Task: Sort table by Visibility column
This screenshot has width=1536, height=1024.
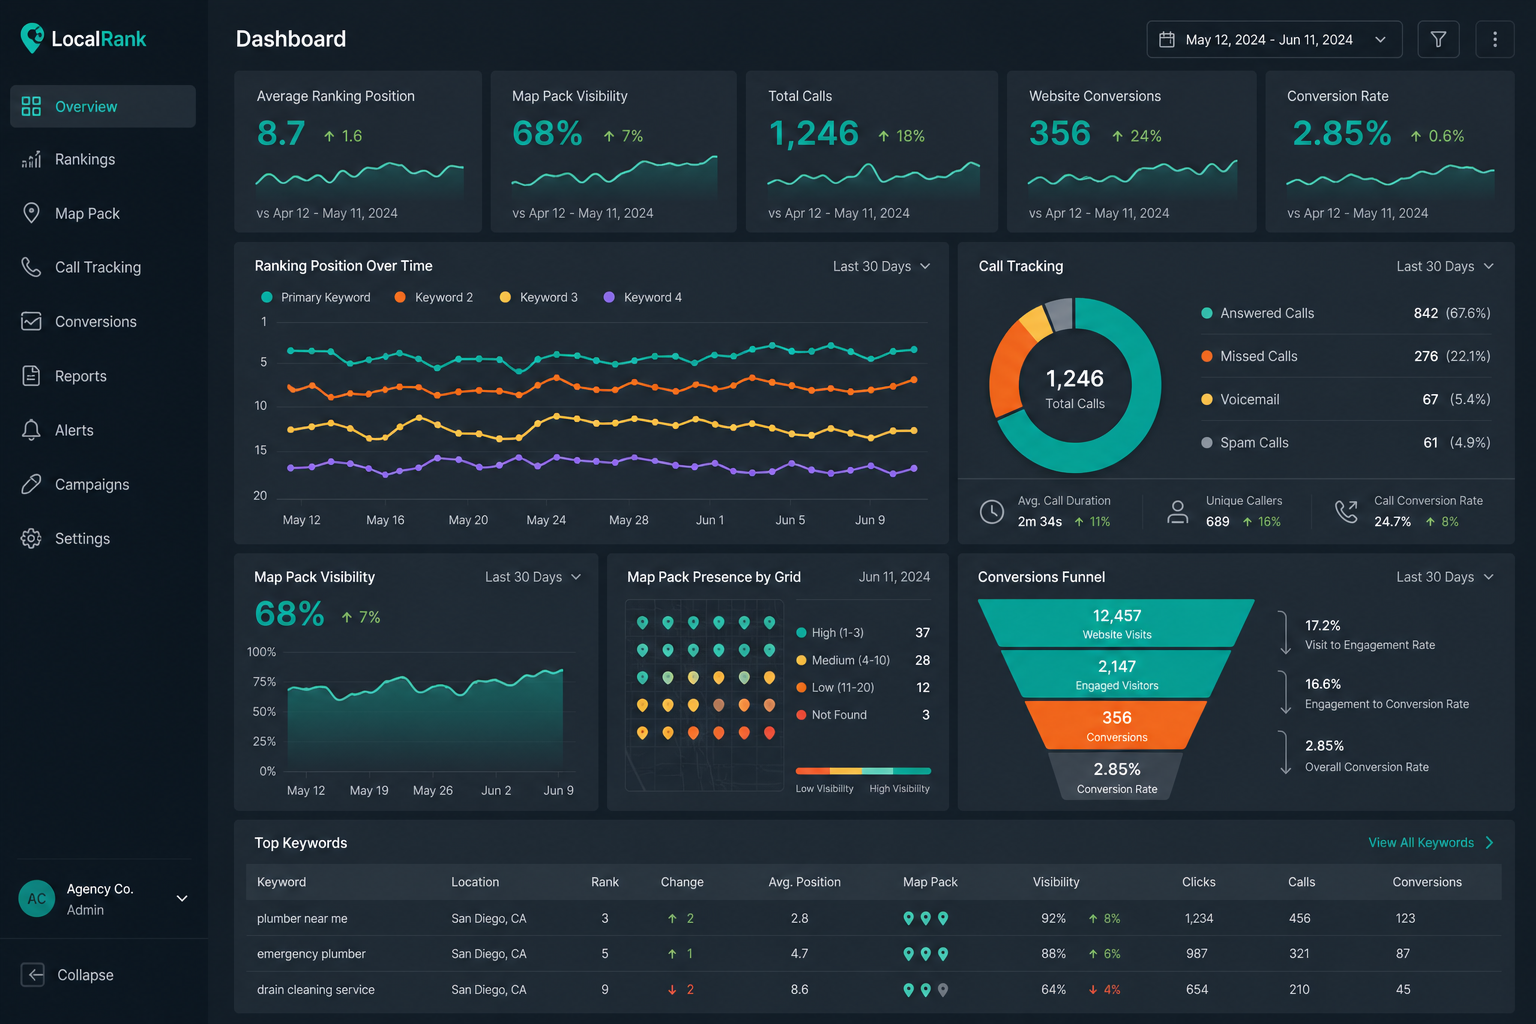Action: [1056, 882]
